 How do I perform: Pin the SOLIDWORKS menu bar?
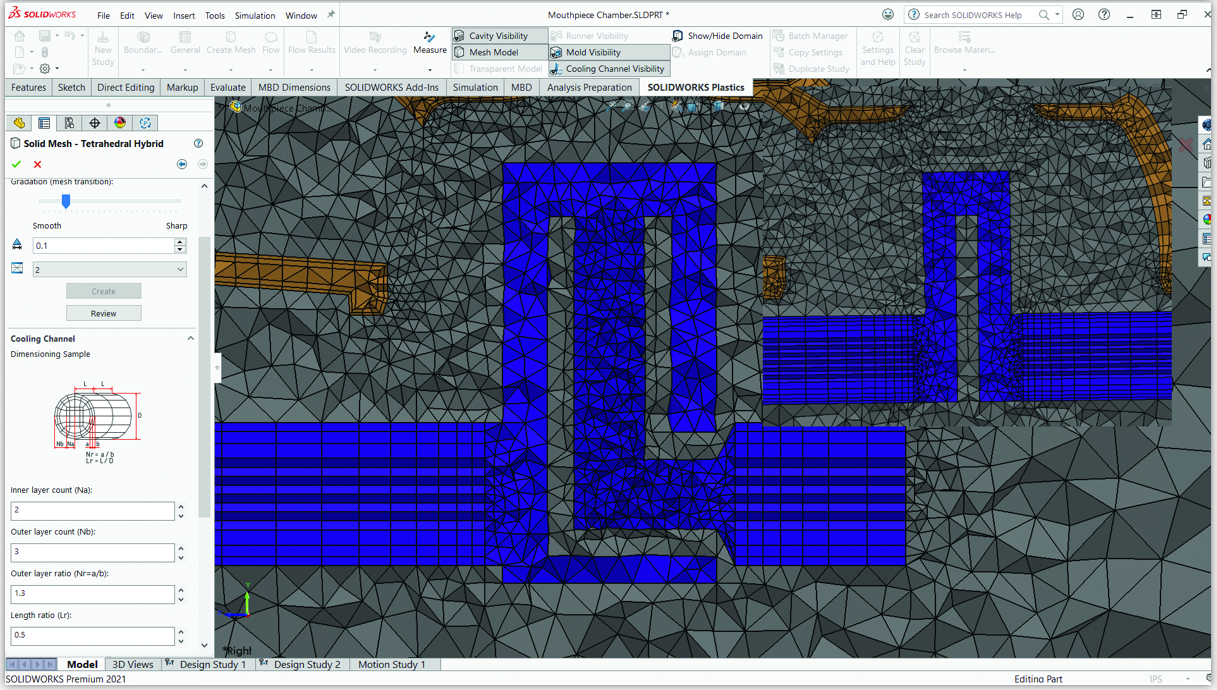[331, 15]
